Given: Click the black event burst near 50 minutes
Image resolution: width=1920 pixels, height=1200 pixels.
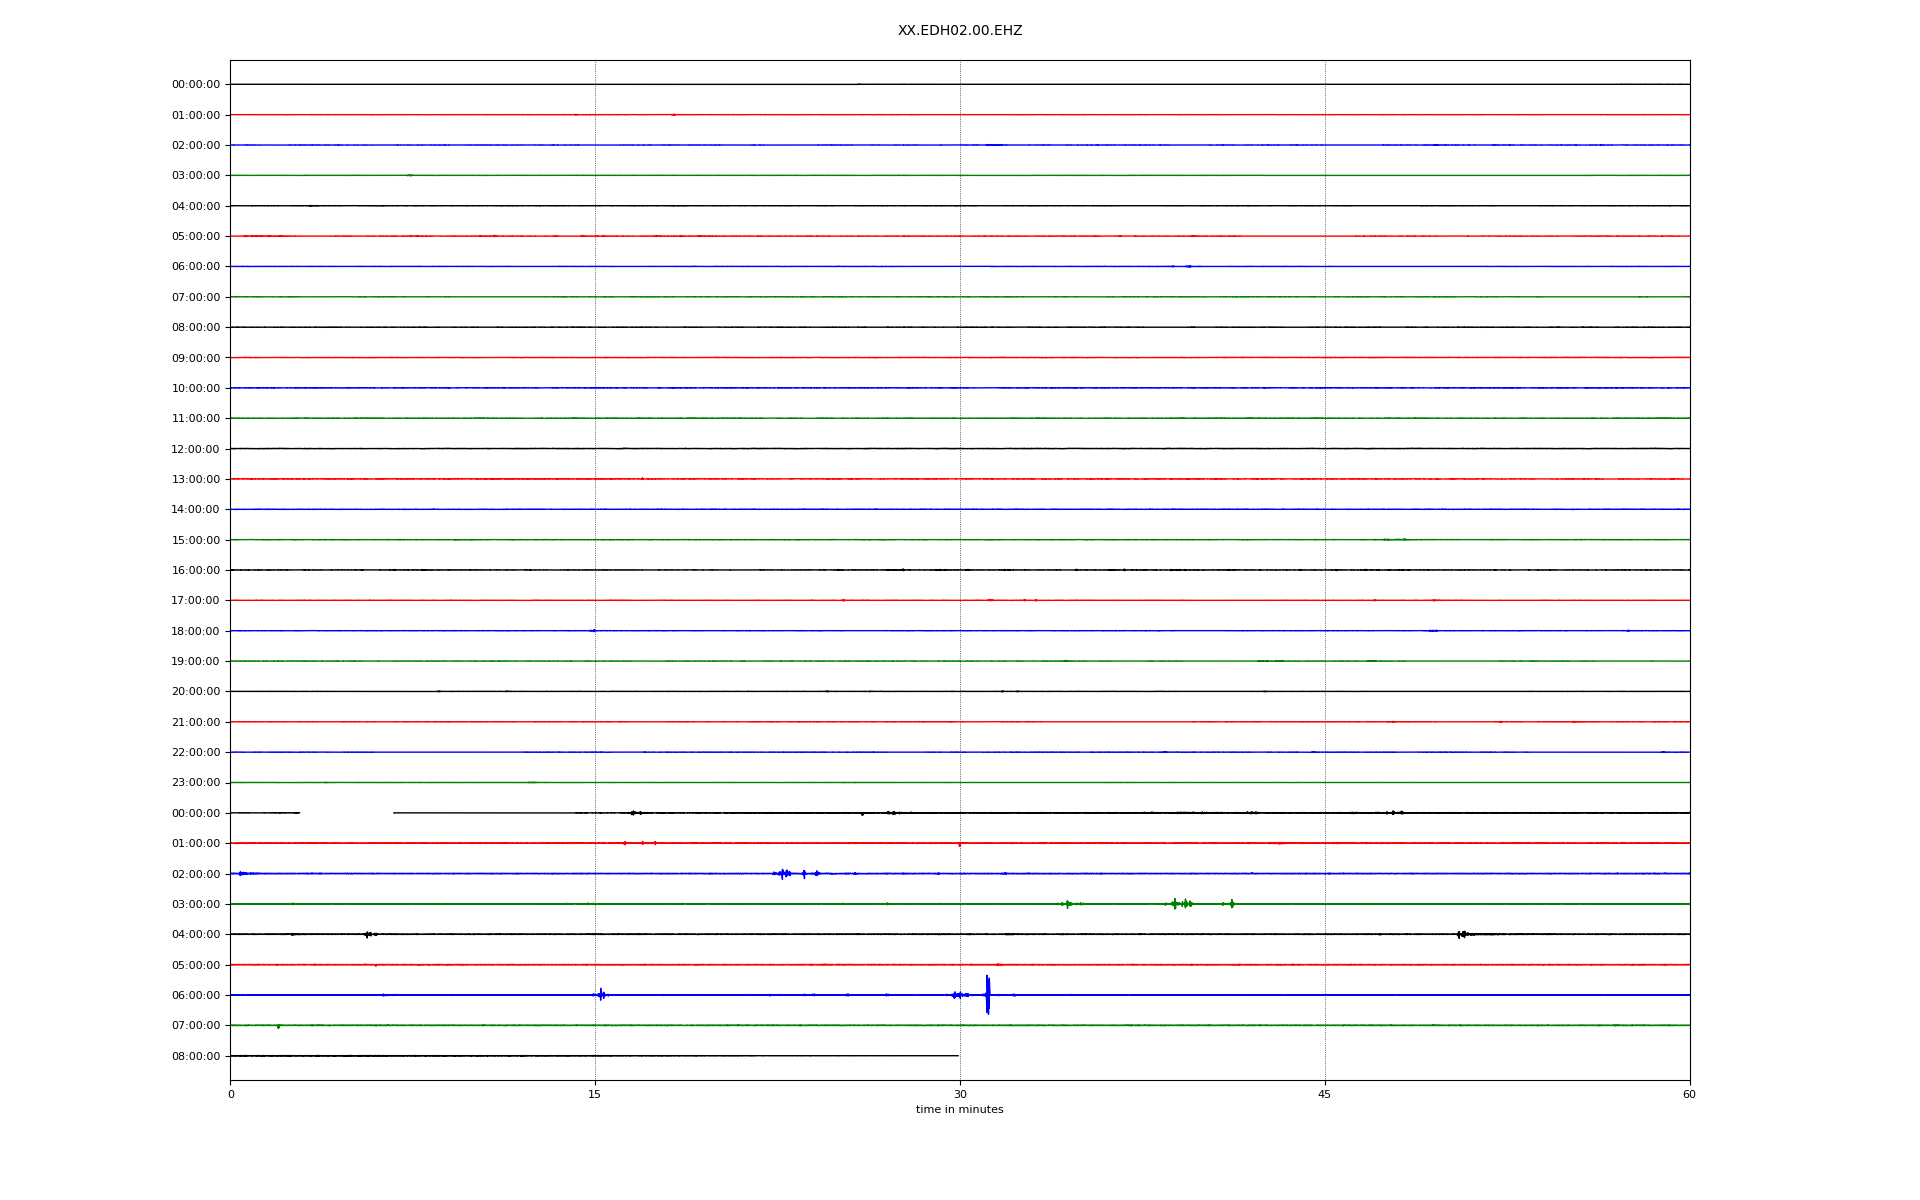Looking at the screenshot, I should click(1462, 934).
